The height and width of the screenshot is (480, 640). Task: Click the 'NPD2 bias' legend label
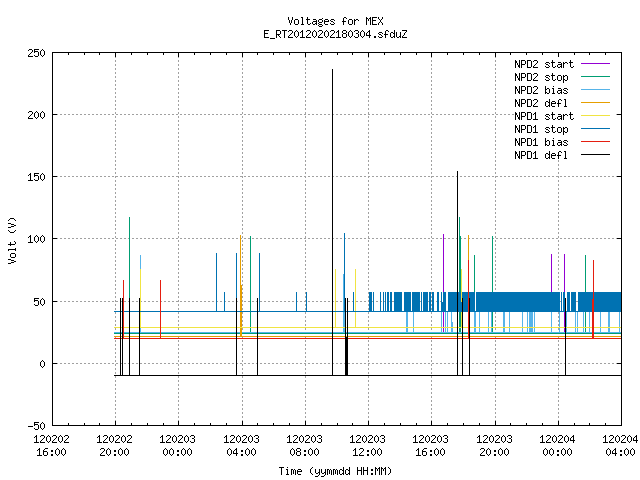[x=541, y=90]
